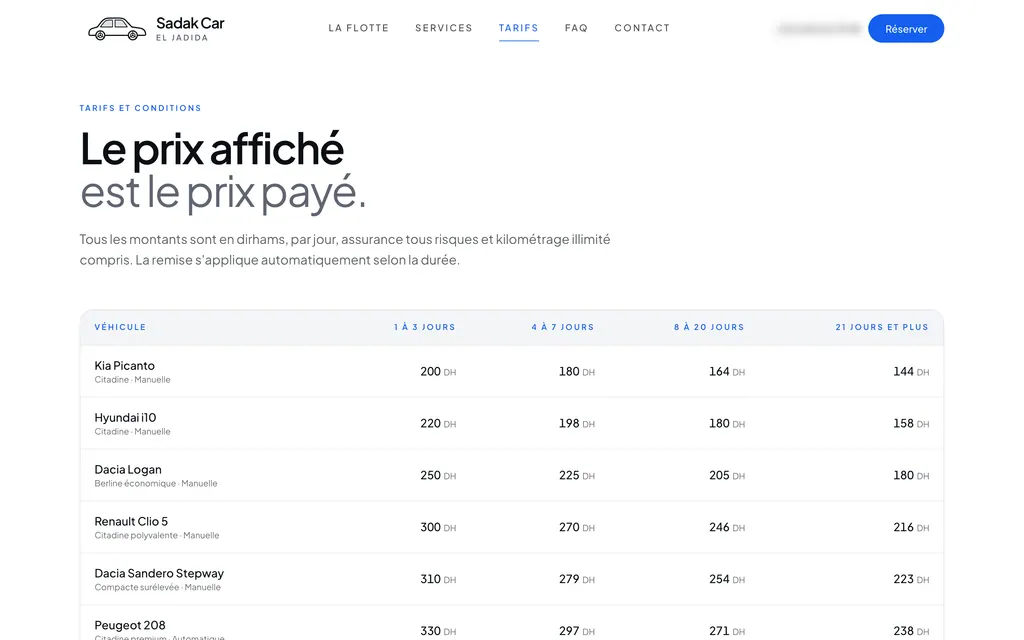Click Hyundai i10 220 DH price
The height and width of the screenshot is (640, 1024).
point(438,423)
